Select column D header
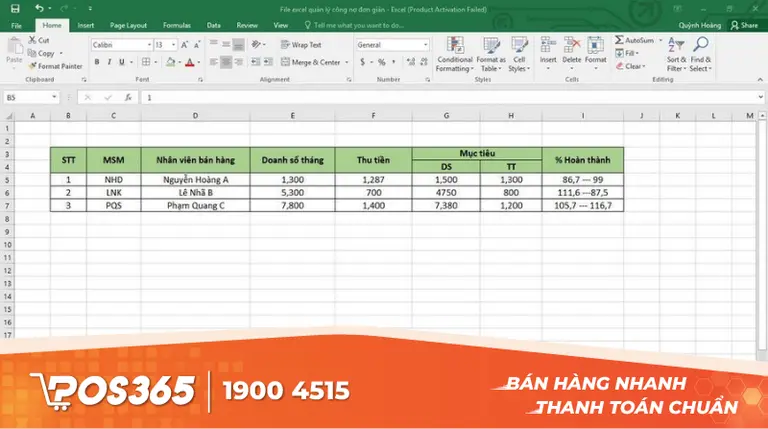 tap(195, 116)
